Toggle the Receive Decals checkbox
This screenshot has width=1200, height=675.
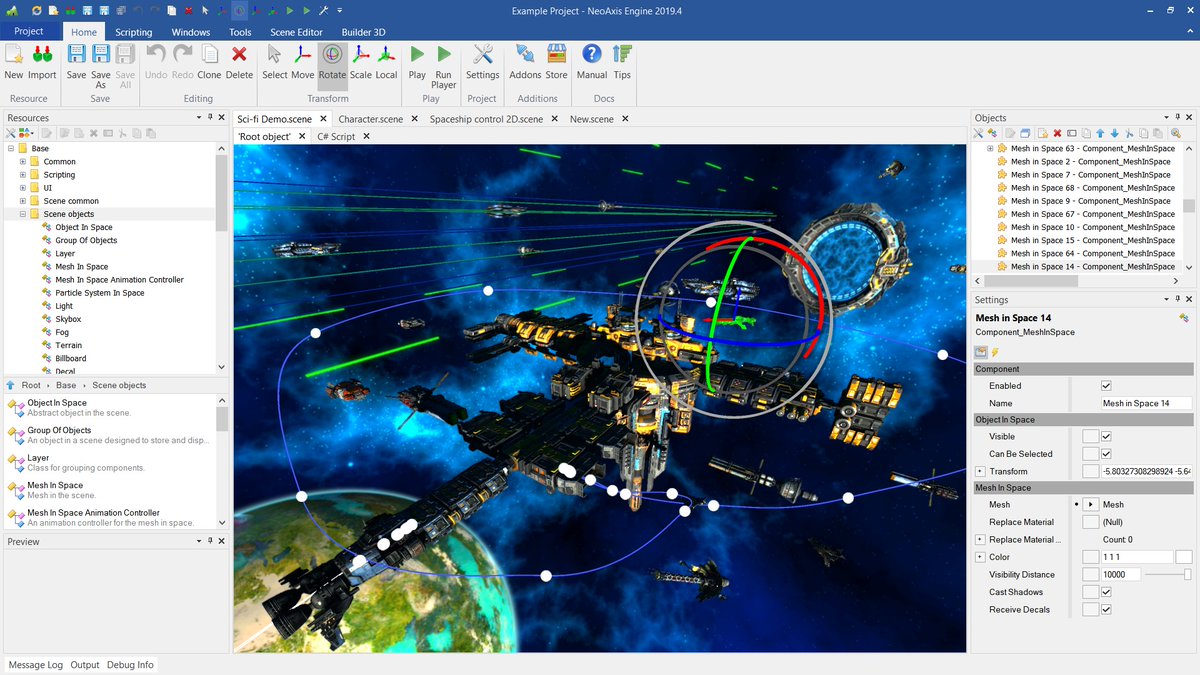point(1106,610)
